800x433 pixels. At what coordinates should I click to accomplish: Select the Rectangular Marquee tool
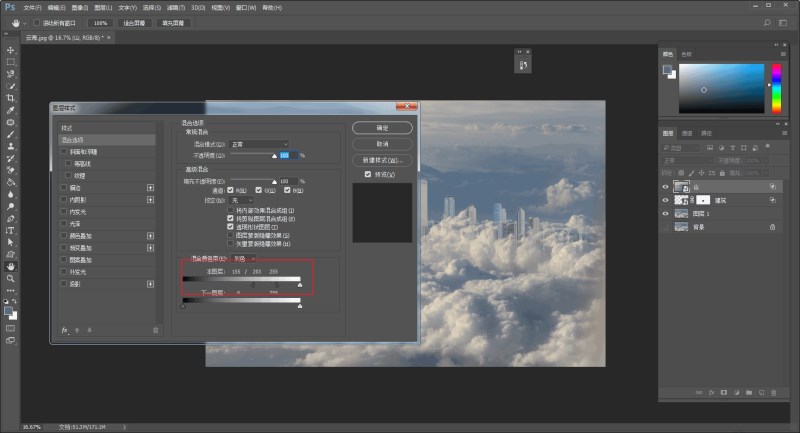click(x=11, y=62)
